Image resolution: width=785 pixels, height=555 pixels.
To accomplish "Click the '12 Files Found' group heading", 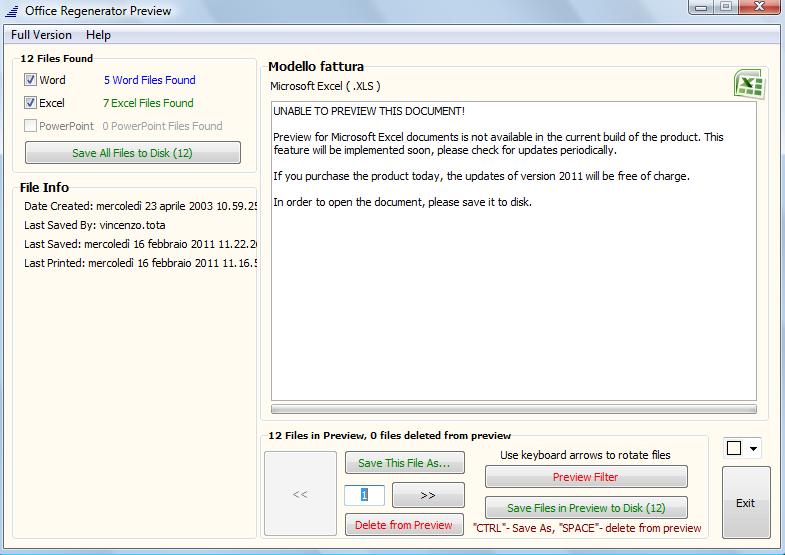I will coord(57,59).
